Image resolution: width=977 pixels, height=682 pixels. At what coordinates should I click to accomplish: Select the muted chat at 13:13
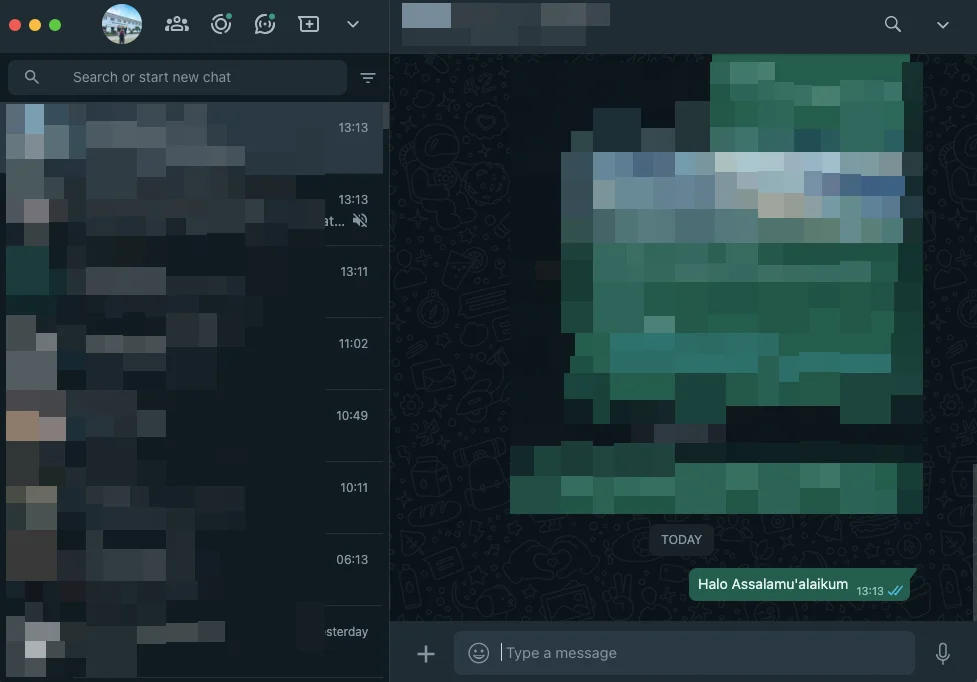point(195,210)
